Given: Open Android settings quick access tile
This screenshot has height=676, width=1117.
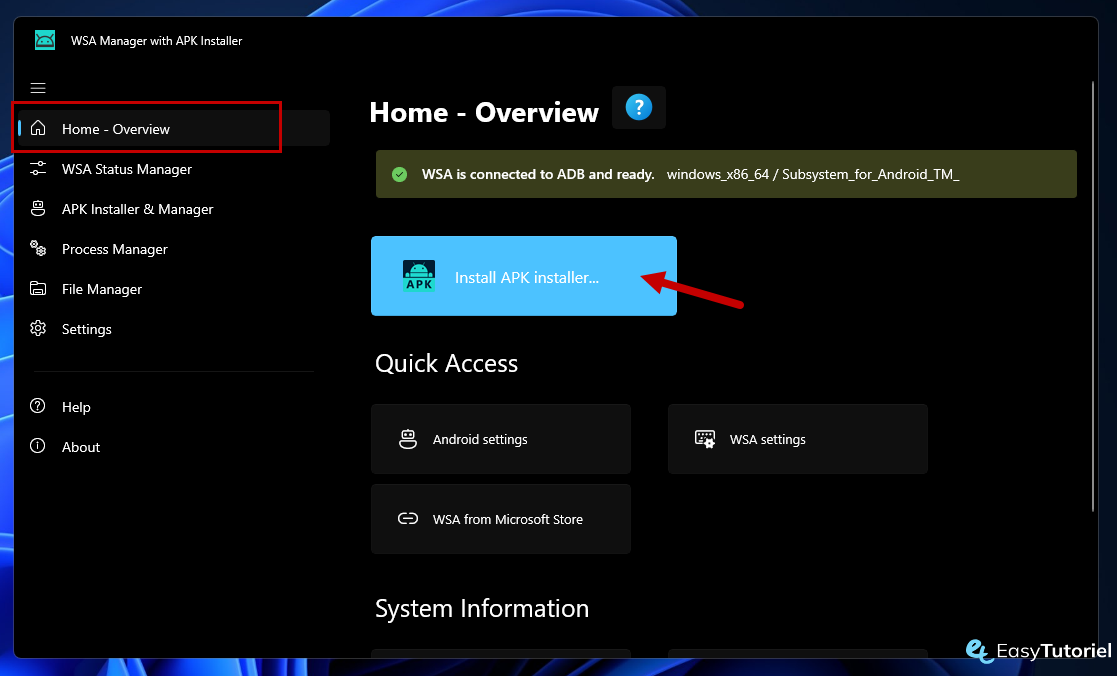Looking at the screenshot, I should click(501, 439).
